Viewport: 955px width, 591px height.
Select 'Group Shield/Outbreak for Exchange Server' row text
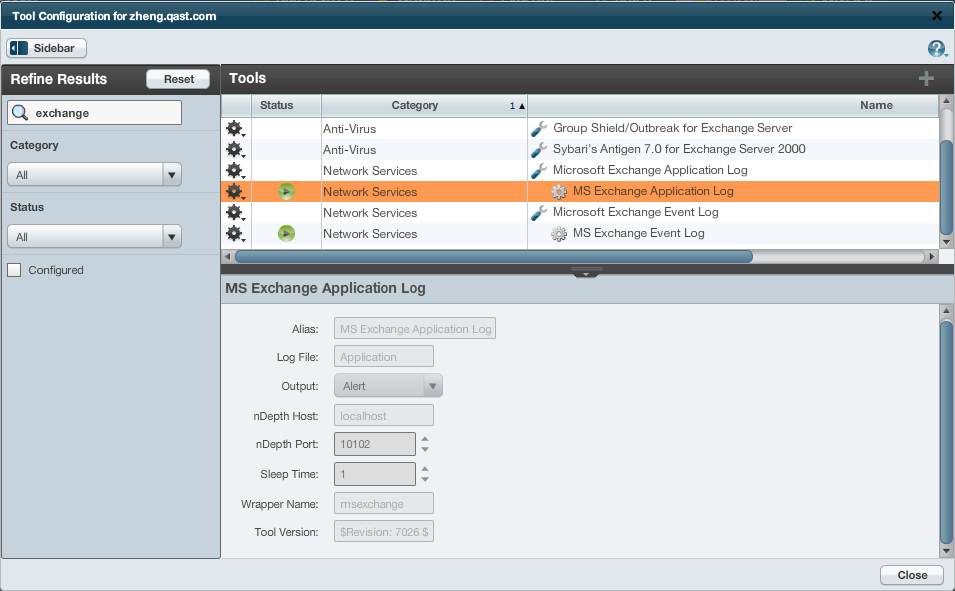coord(672,128)
